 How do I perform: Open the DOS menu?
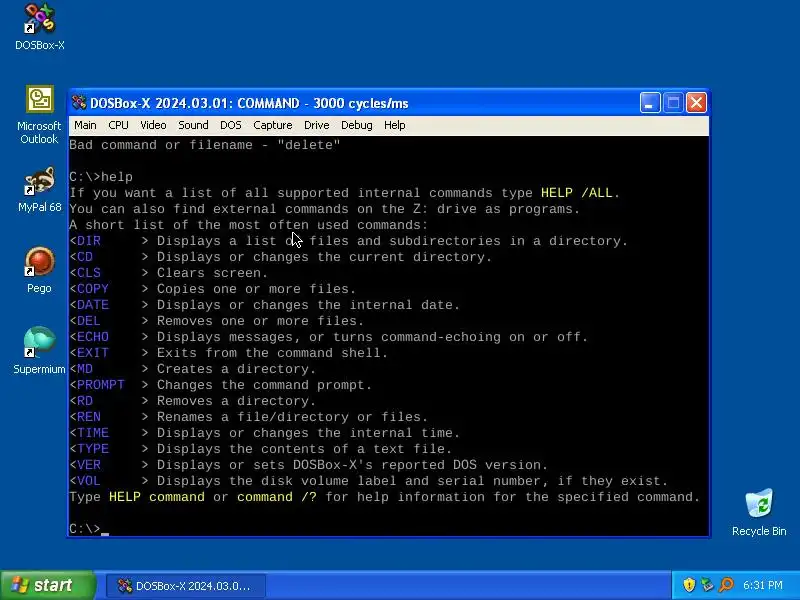[x=231, y=125]
